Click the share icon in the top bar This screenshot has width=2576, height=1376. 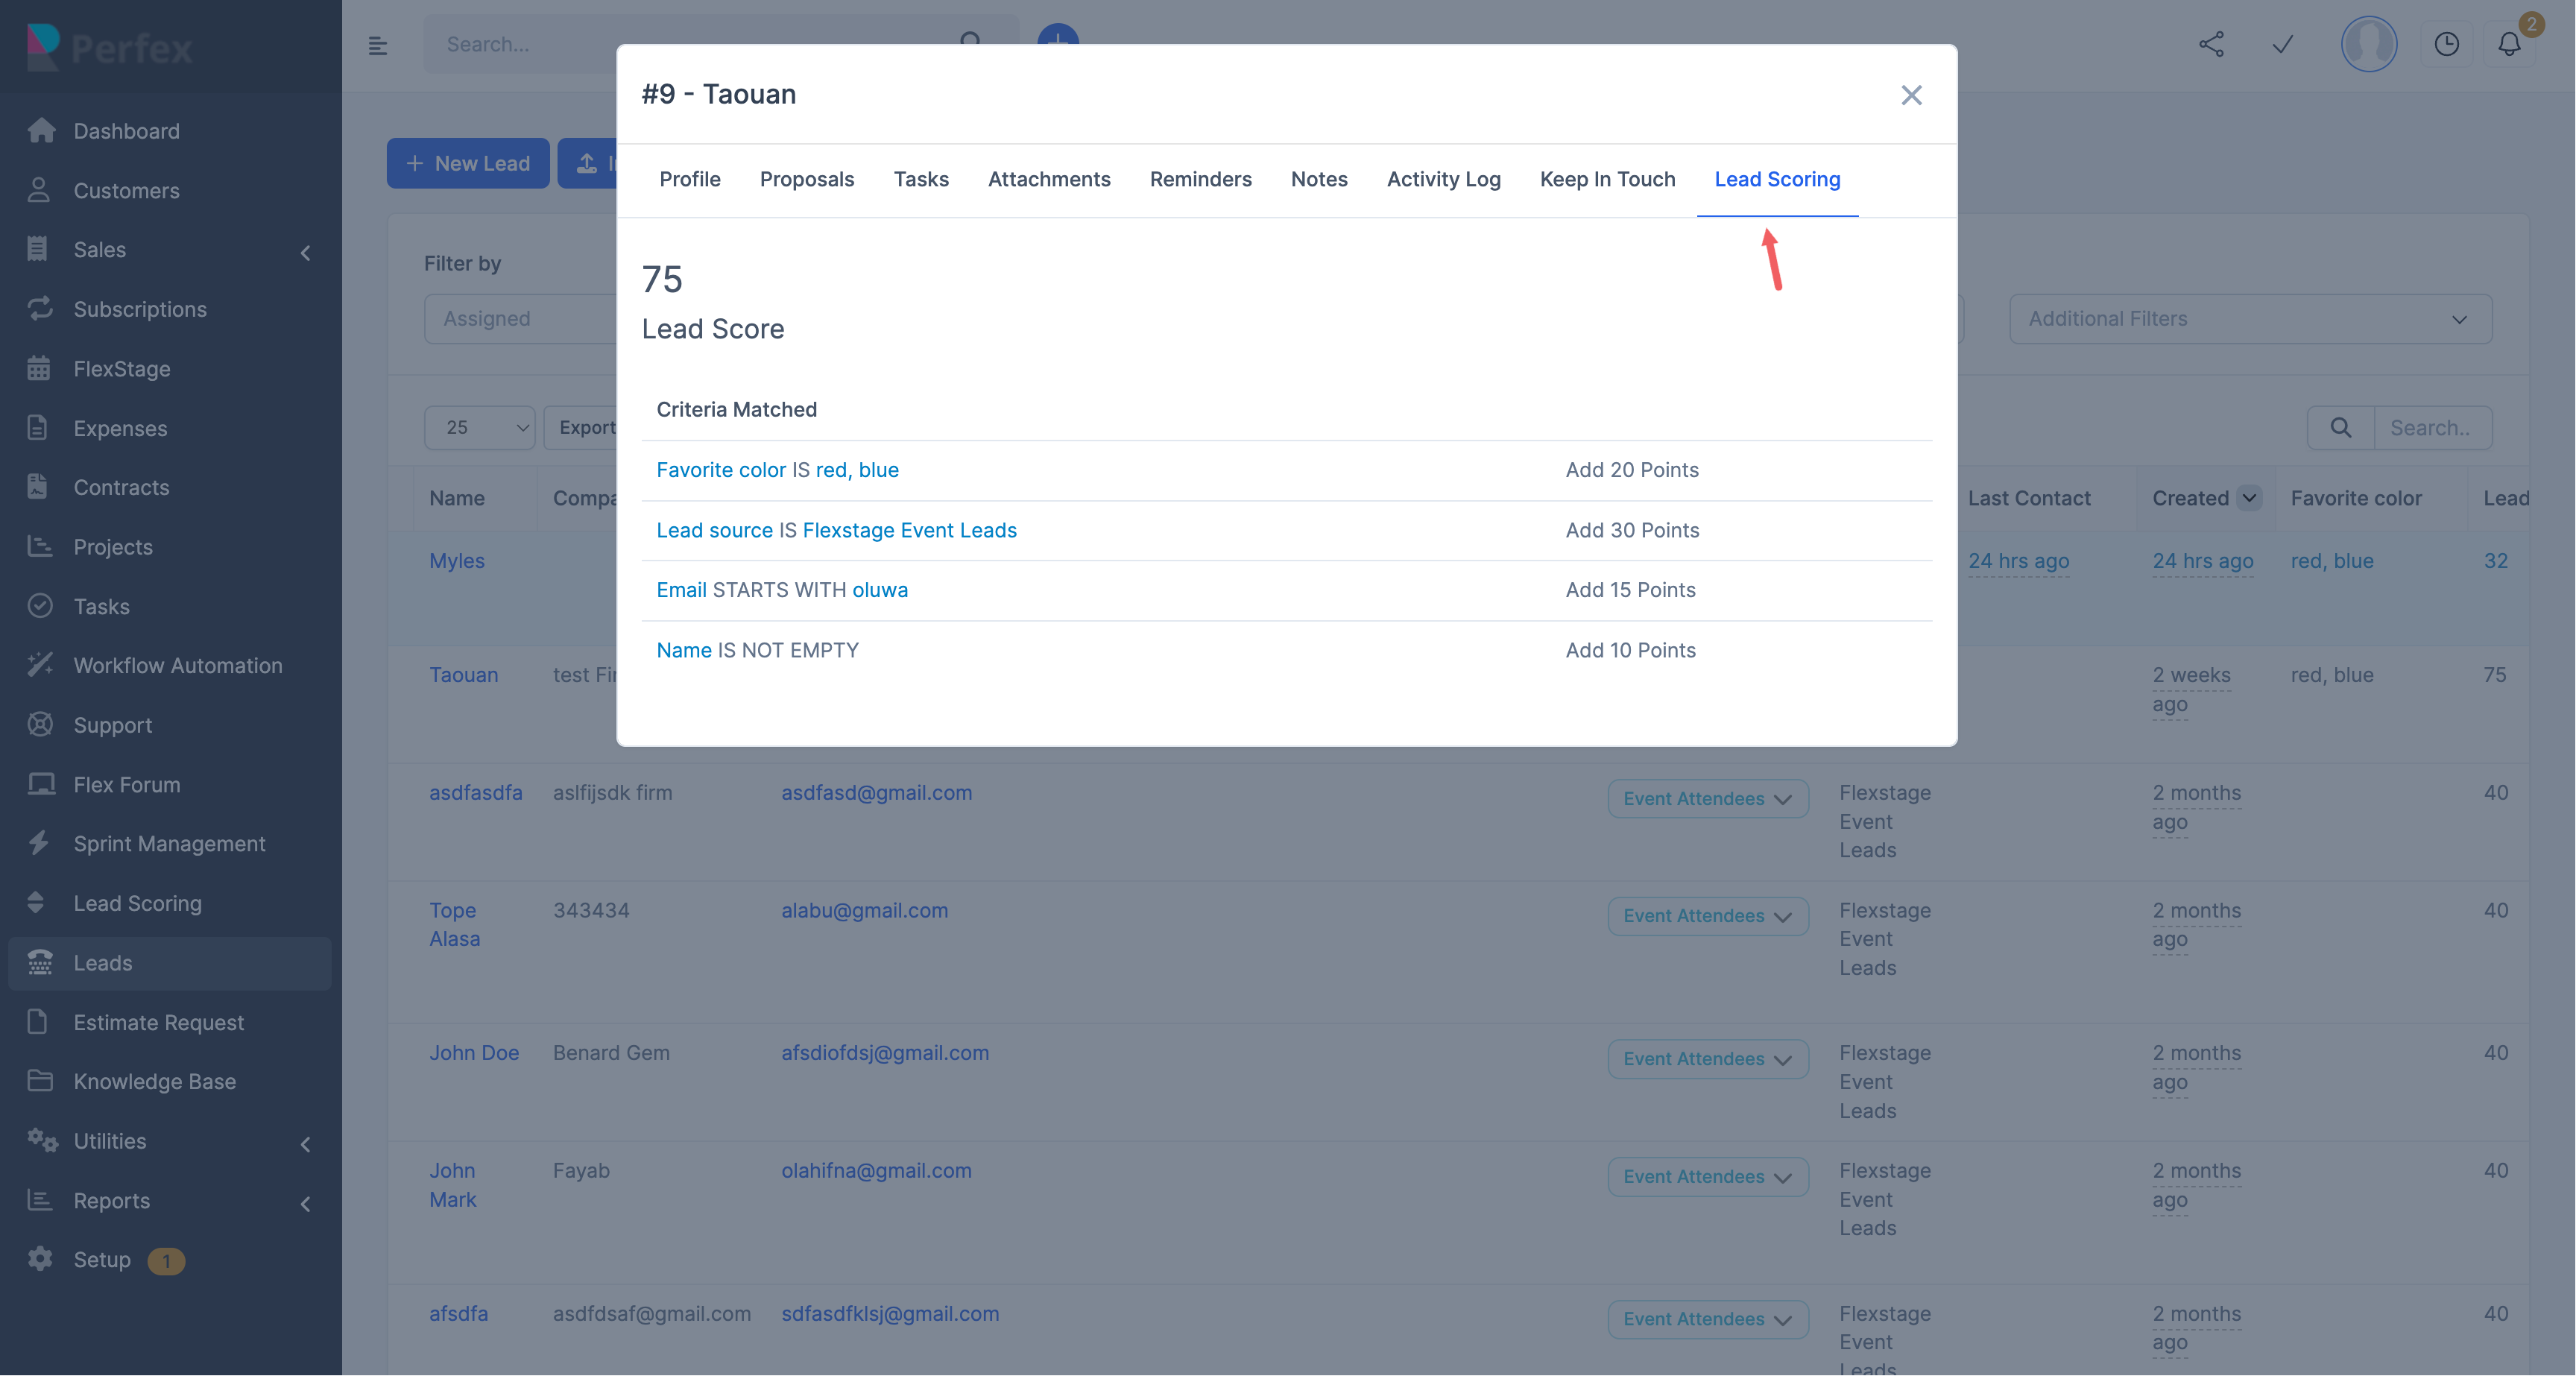coord(2212,45)
